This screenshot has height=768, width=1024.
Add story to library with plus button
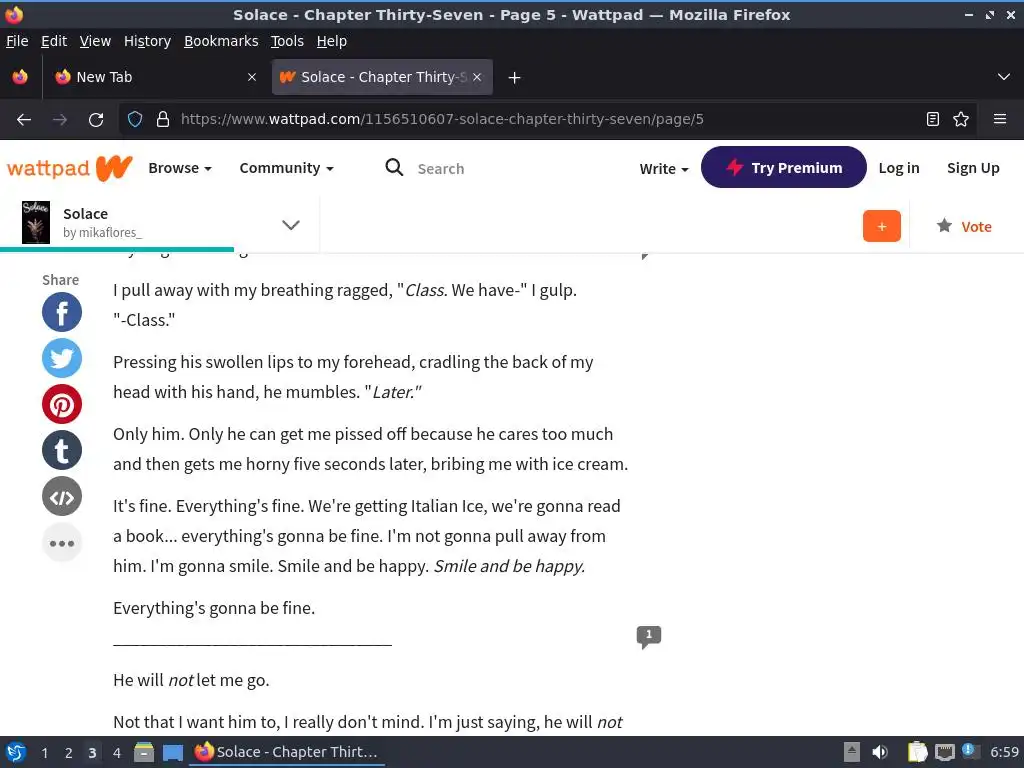tap(882, 226)
